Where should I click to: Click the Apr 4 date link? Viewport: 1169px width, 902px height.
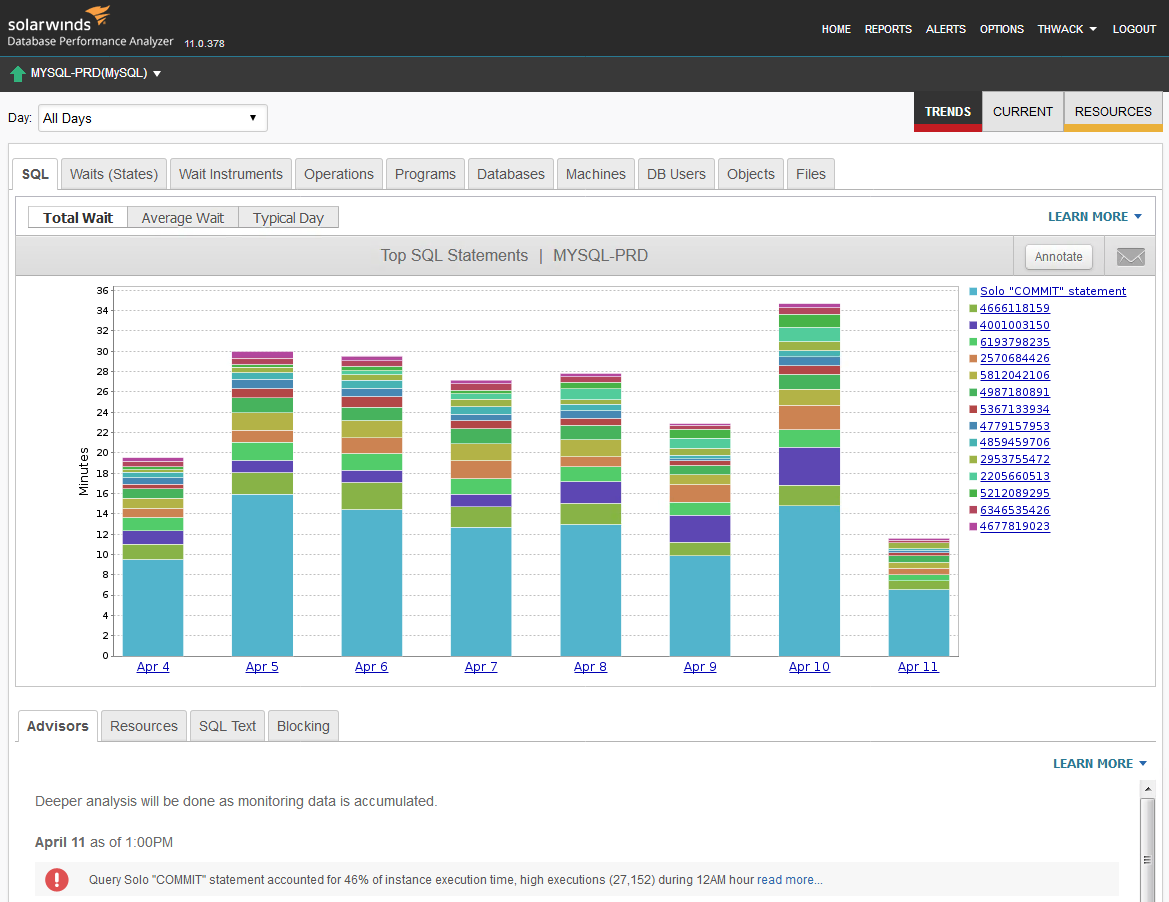pyautogui.click(x=153, y=666)
